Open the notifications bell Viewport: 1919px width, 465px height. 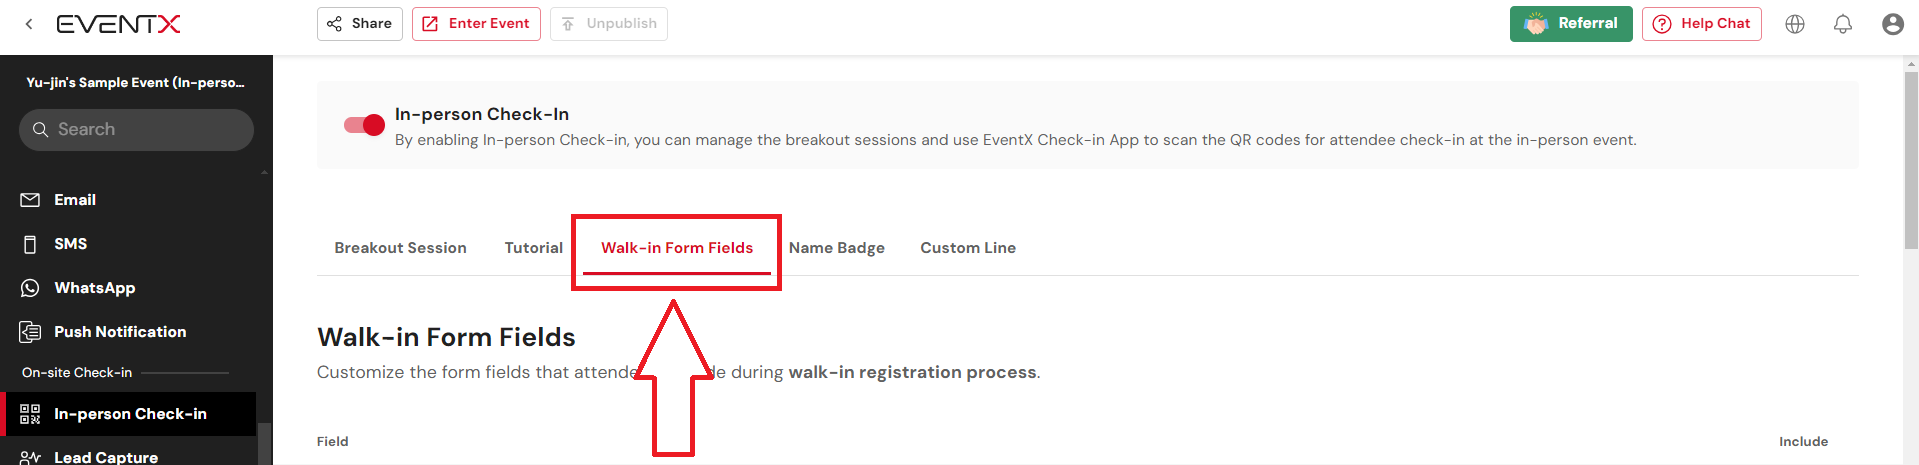pyautogui.click(x=1843, y=24)
